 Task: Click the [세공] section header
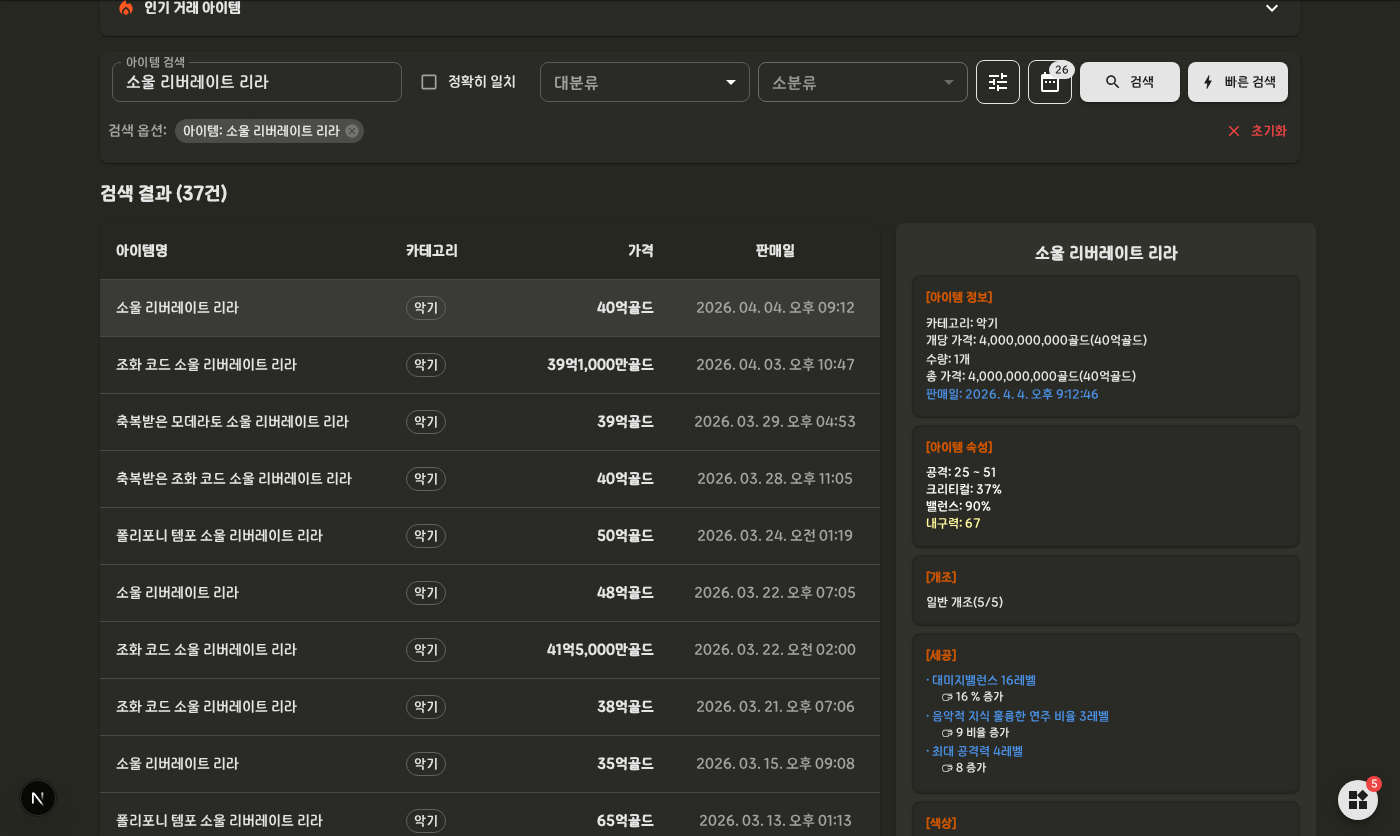(x=941, y=655)
